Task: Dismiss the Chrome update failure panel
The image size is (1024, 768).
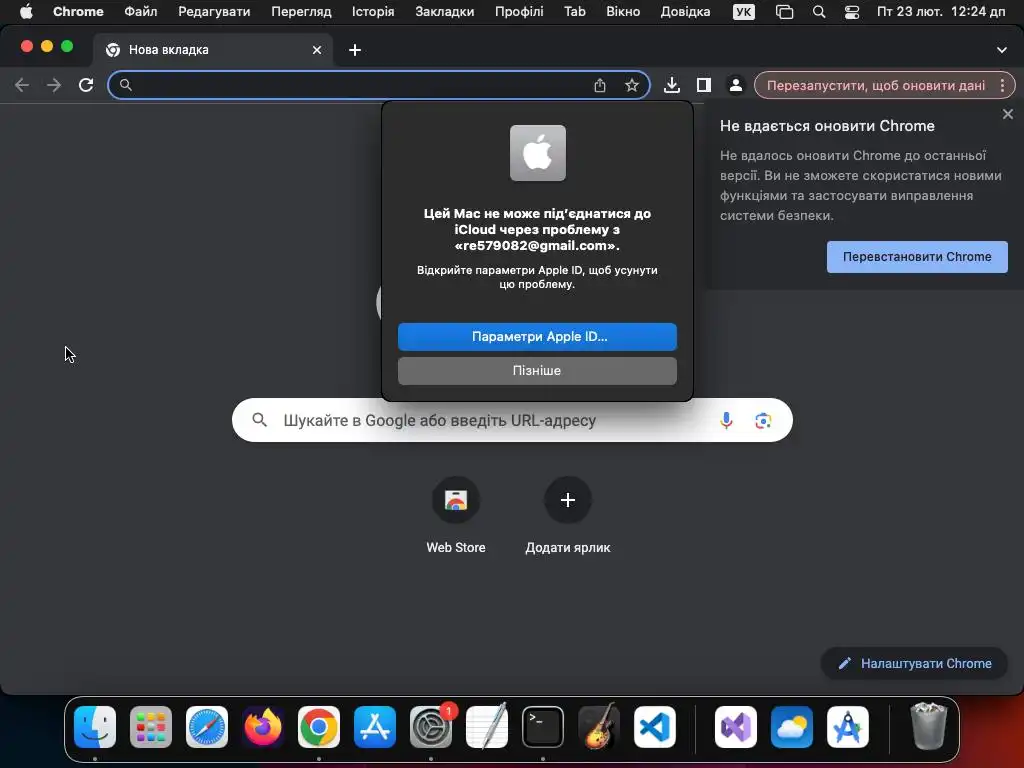Action: tap(1008, 114)
